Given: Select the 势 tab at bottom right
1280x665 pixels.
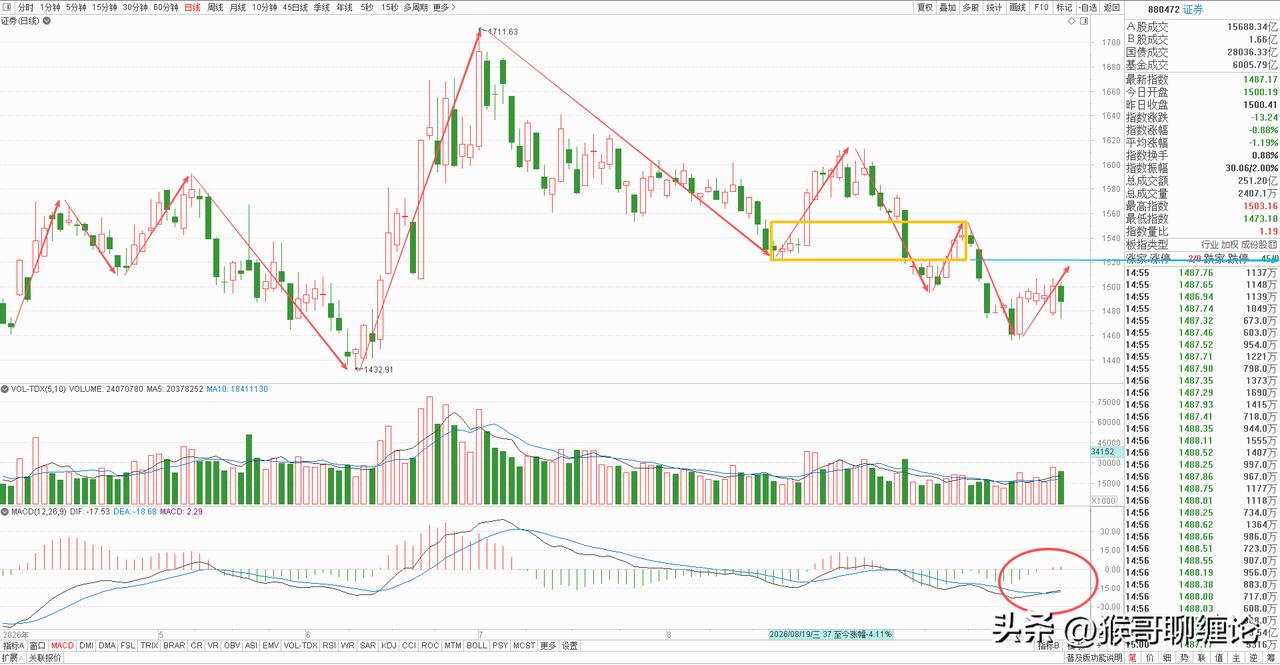Looking at the screenshot, I should click(x=1184, y=658).
